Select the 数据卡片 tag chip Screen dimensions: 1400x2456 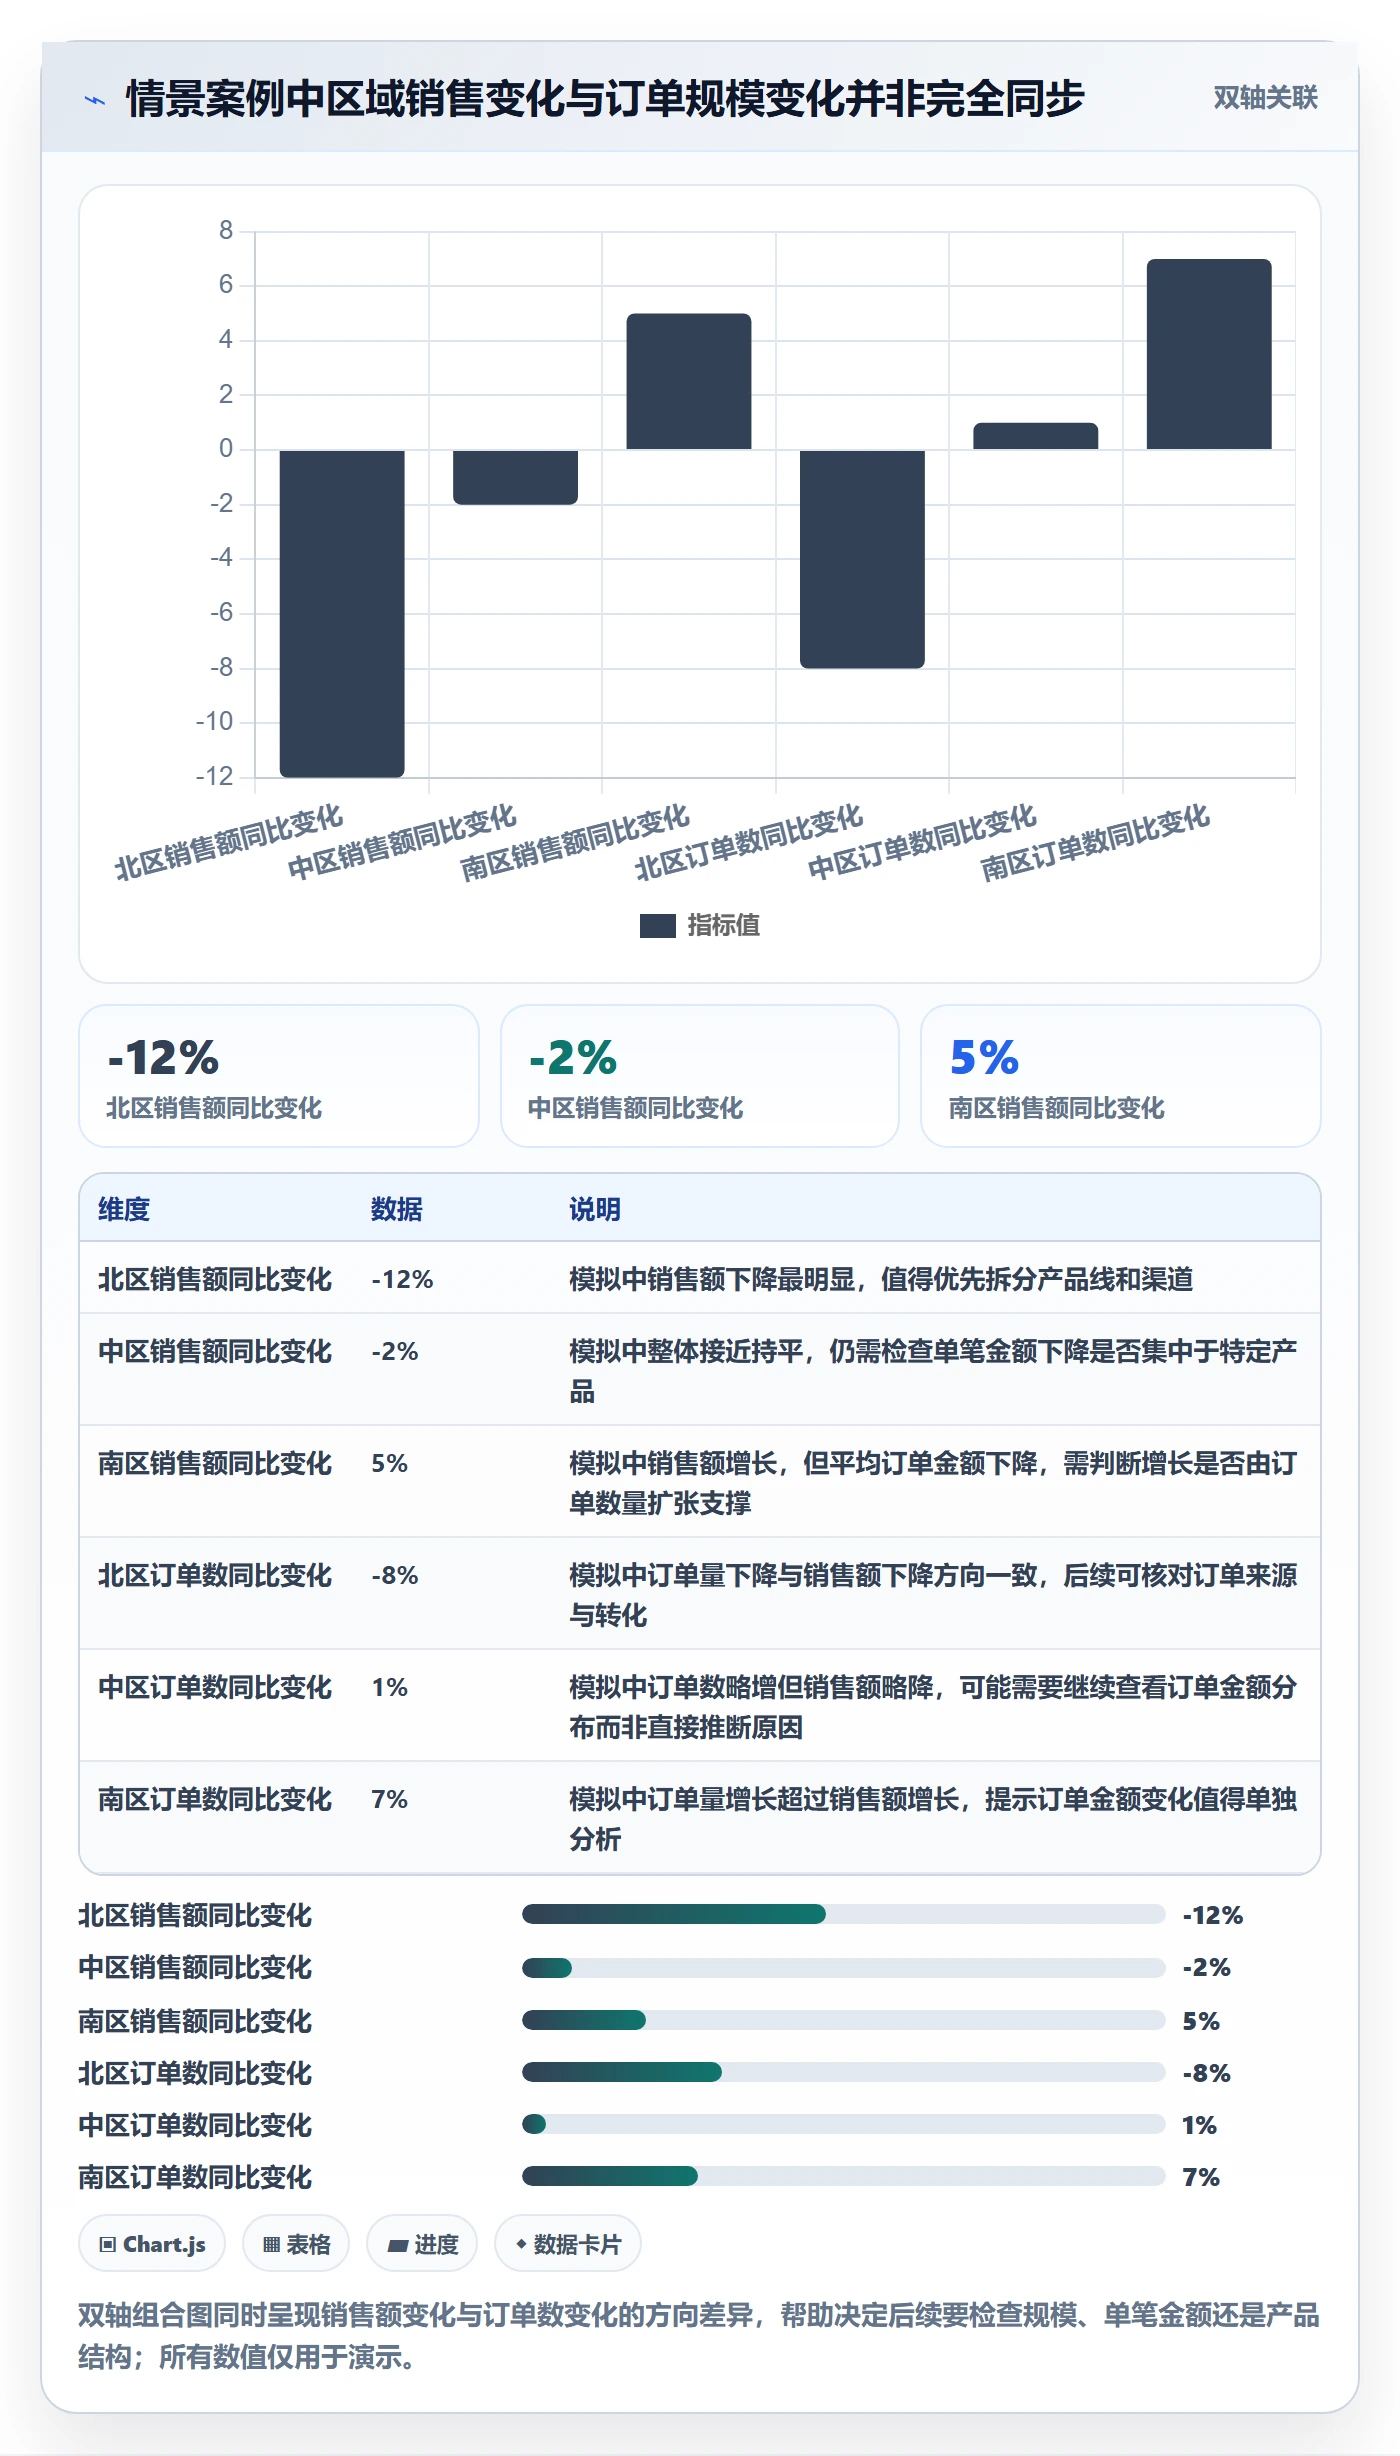[x=568, y=2244]
